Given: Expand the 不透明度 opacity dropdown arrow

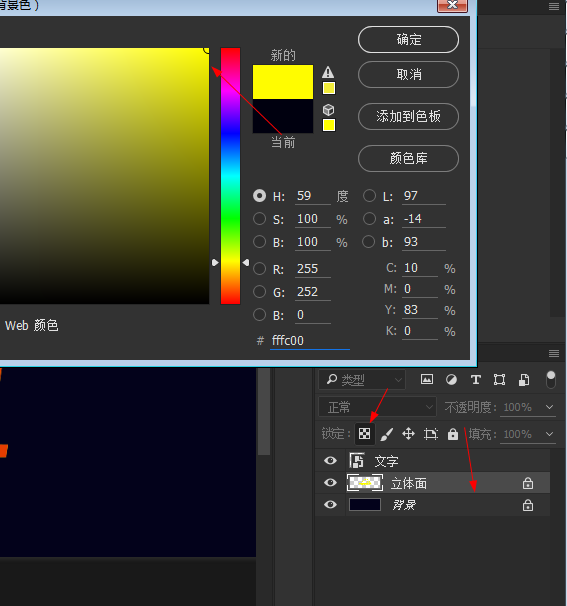Looking at the screenshot, I should (549, 407).
